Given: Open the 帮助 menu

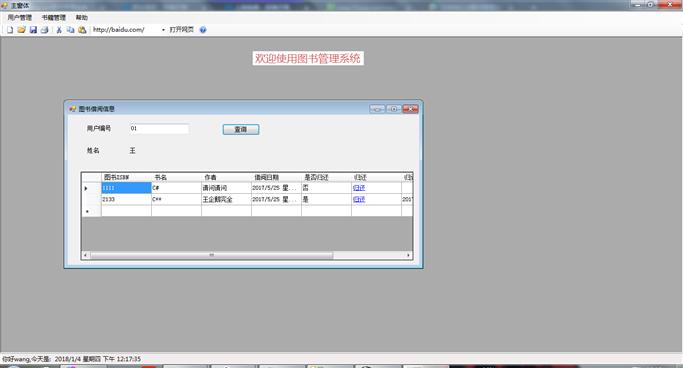Looking at the screenshot, I should click(81, 17).
